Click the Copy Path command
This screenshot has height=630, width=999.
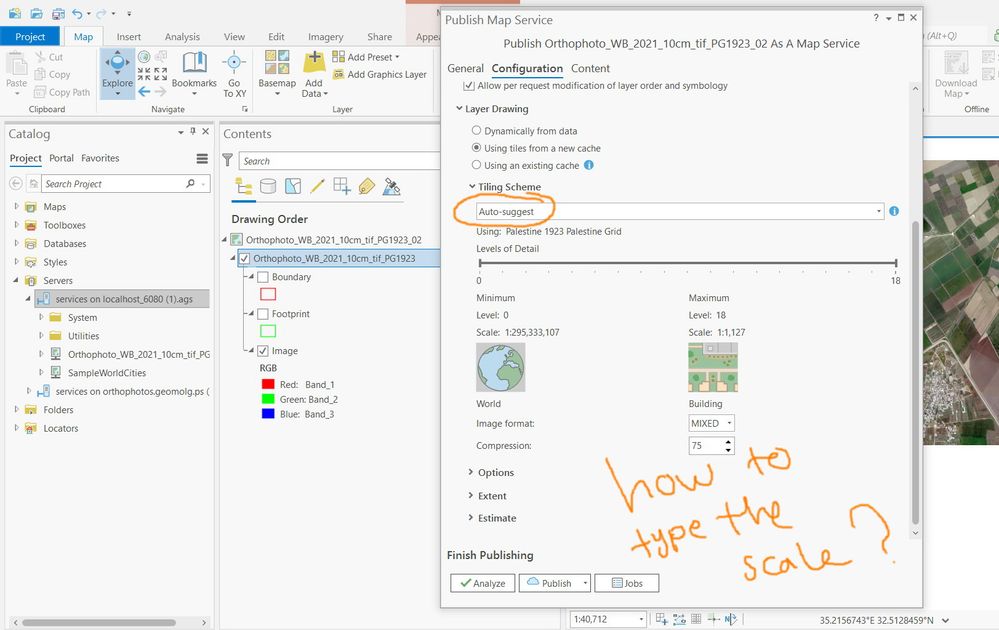pyautogui.click(x=62, y=92)
